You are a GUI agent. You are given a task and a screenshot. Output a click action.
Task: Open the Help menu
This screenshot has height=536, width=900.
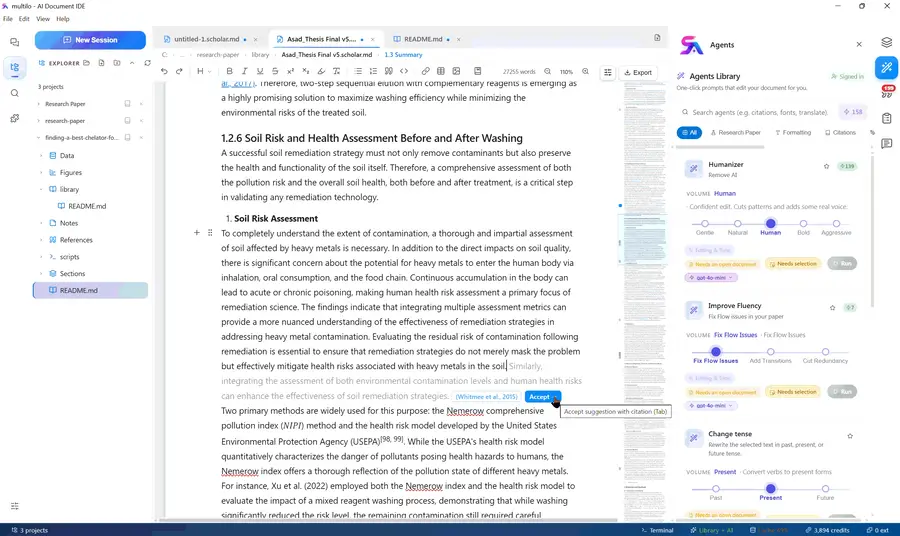point(63,19)
